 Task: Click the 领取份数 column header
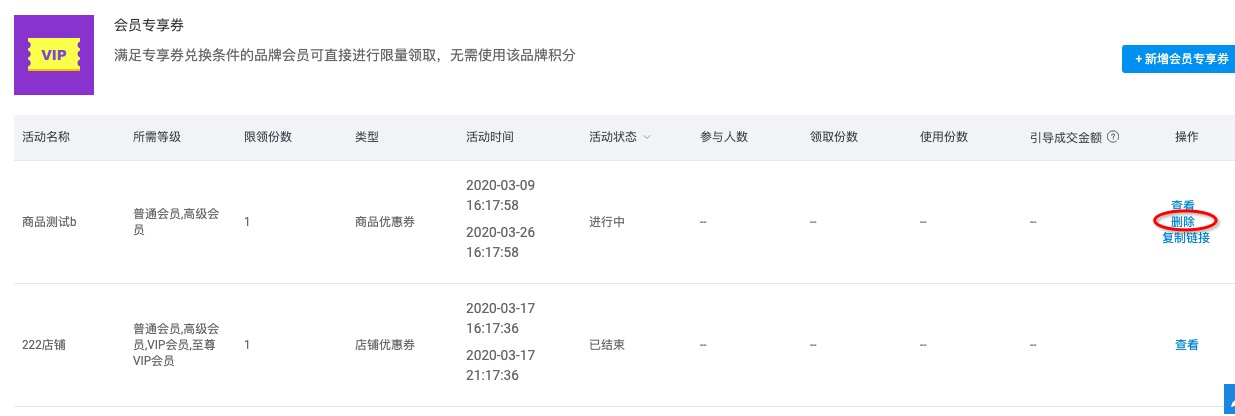(834, 137)
